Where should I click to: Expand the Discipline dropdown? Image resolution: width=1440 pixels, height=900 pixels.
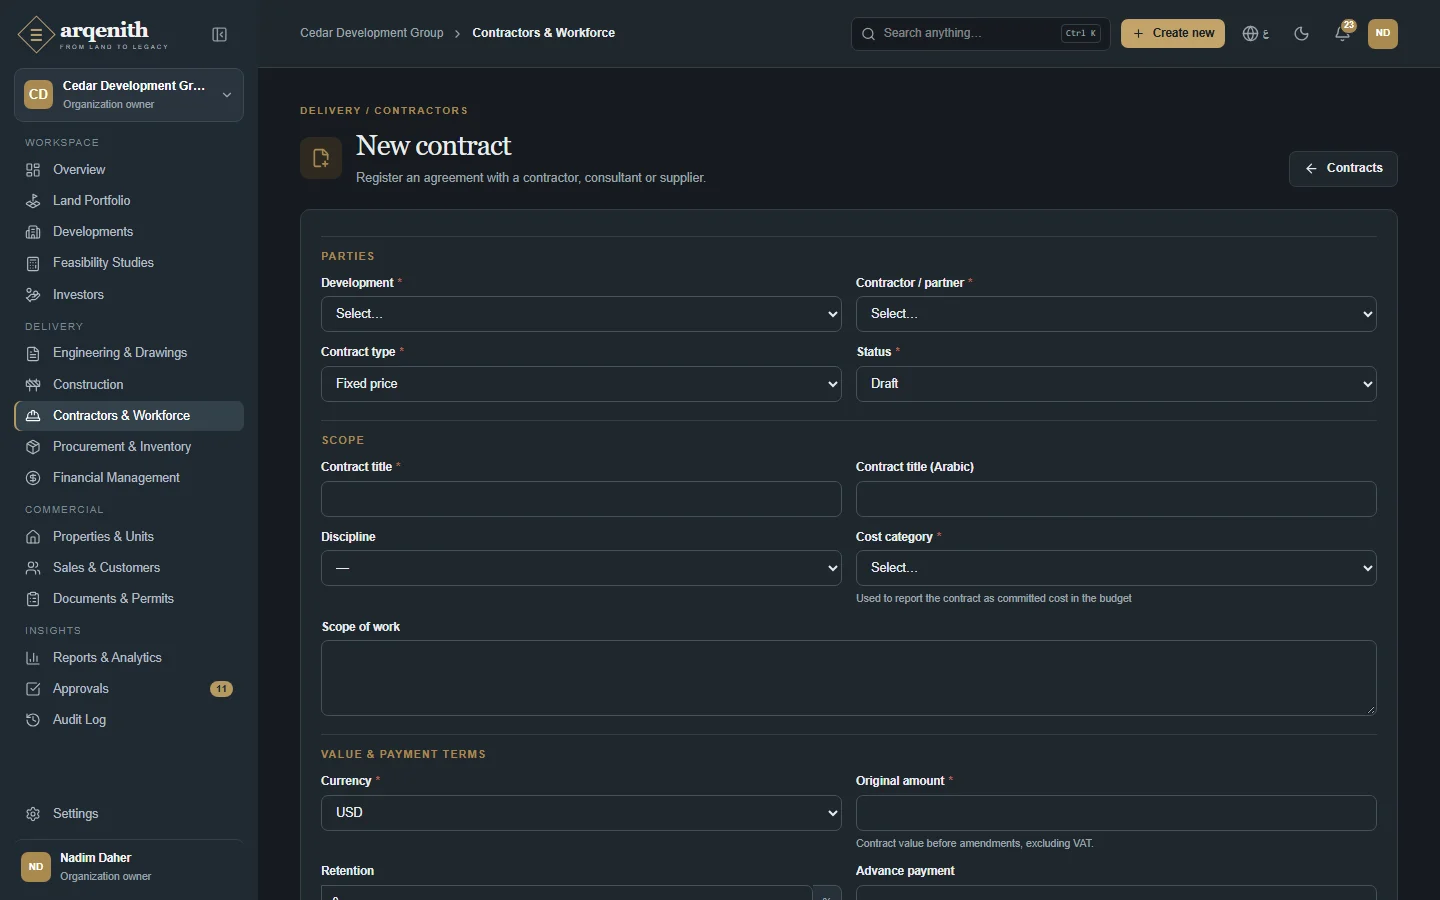(581, 568)
